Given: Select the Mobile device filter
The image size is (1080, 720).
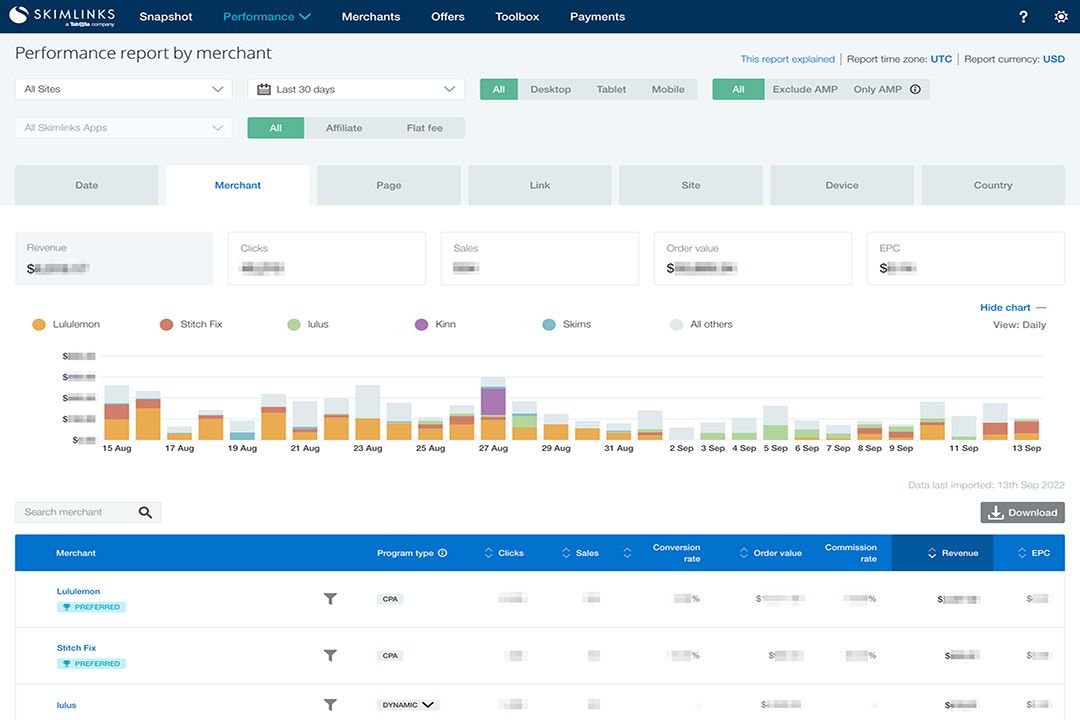Looking at the screenshot, I should [x=668, y=89].
